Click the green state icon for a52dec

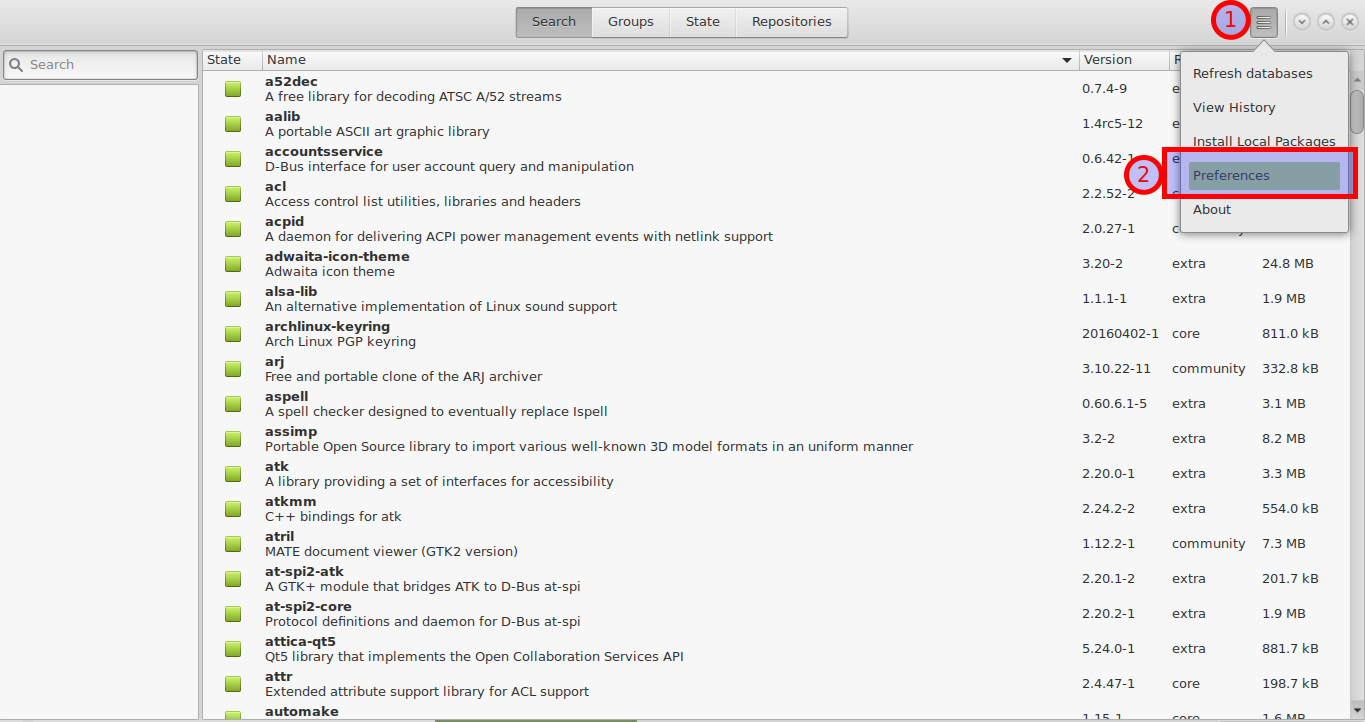tap(233, 89)
